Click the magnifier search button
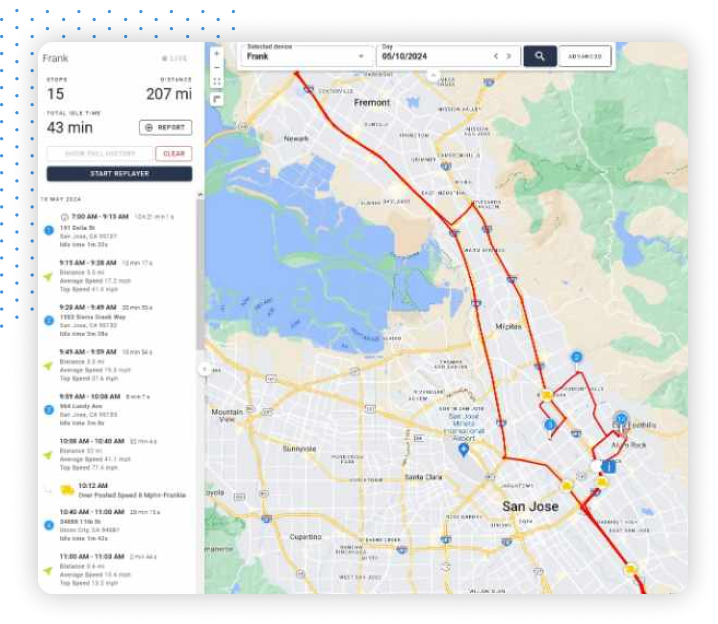 (539, 57)
